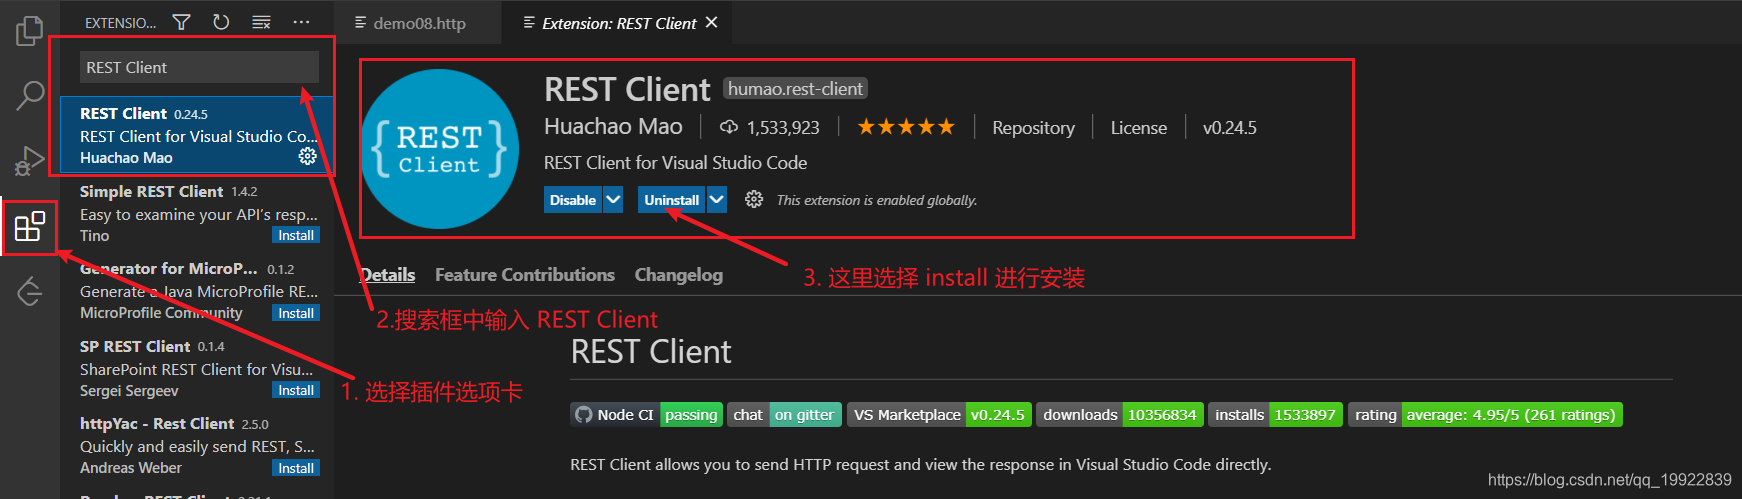This screenshot has height=499, width=1742.
Task: Expand the Uninstall dropdown arrow
Action: point(717,200)
